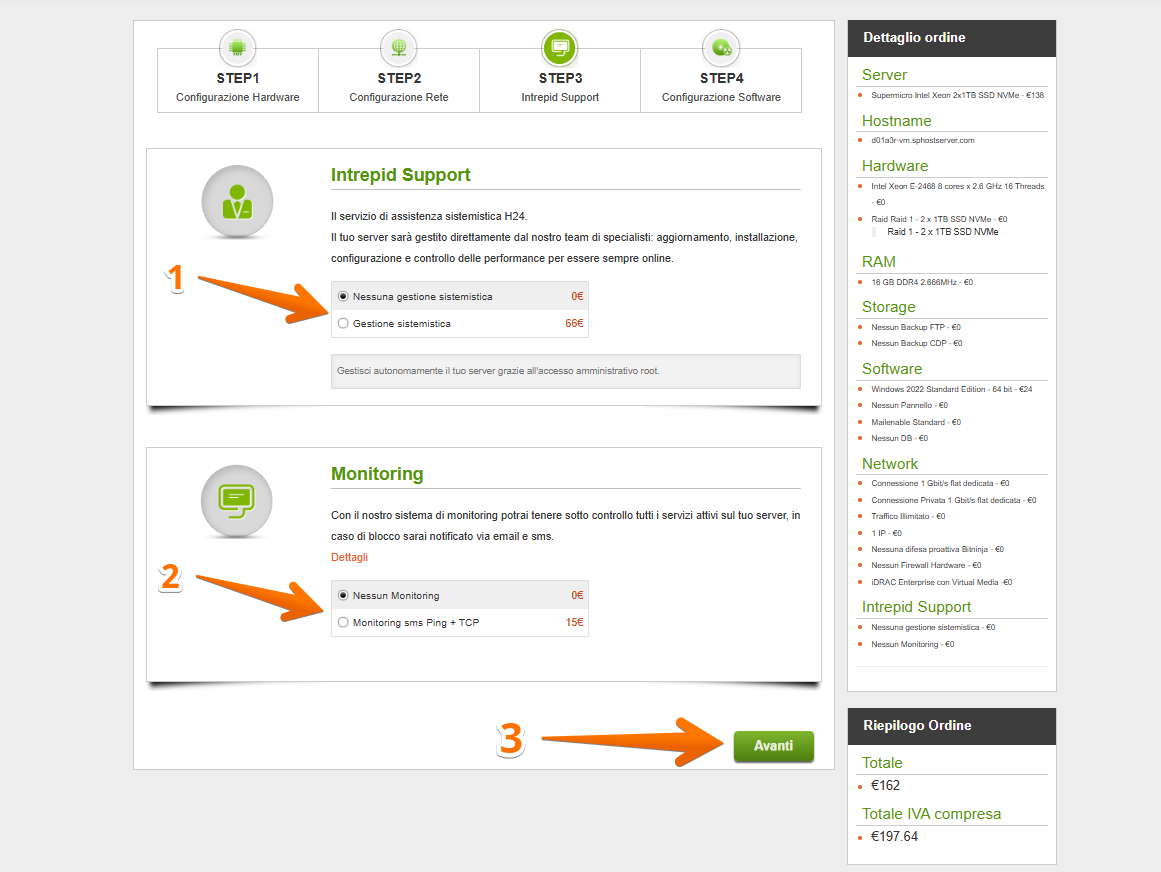The height and width of the screenshot is (872, 1161).
Task: Select Nessuna gestione sistemistica radio option
Action: [344, 297]
